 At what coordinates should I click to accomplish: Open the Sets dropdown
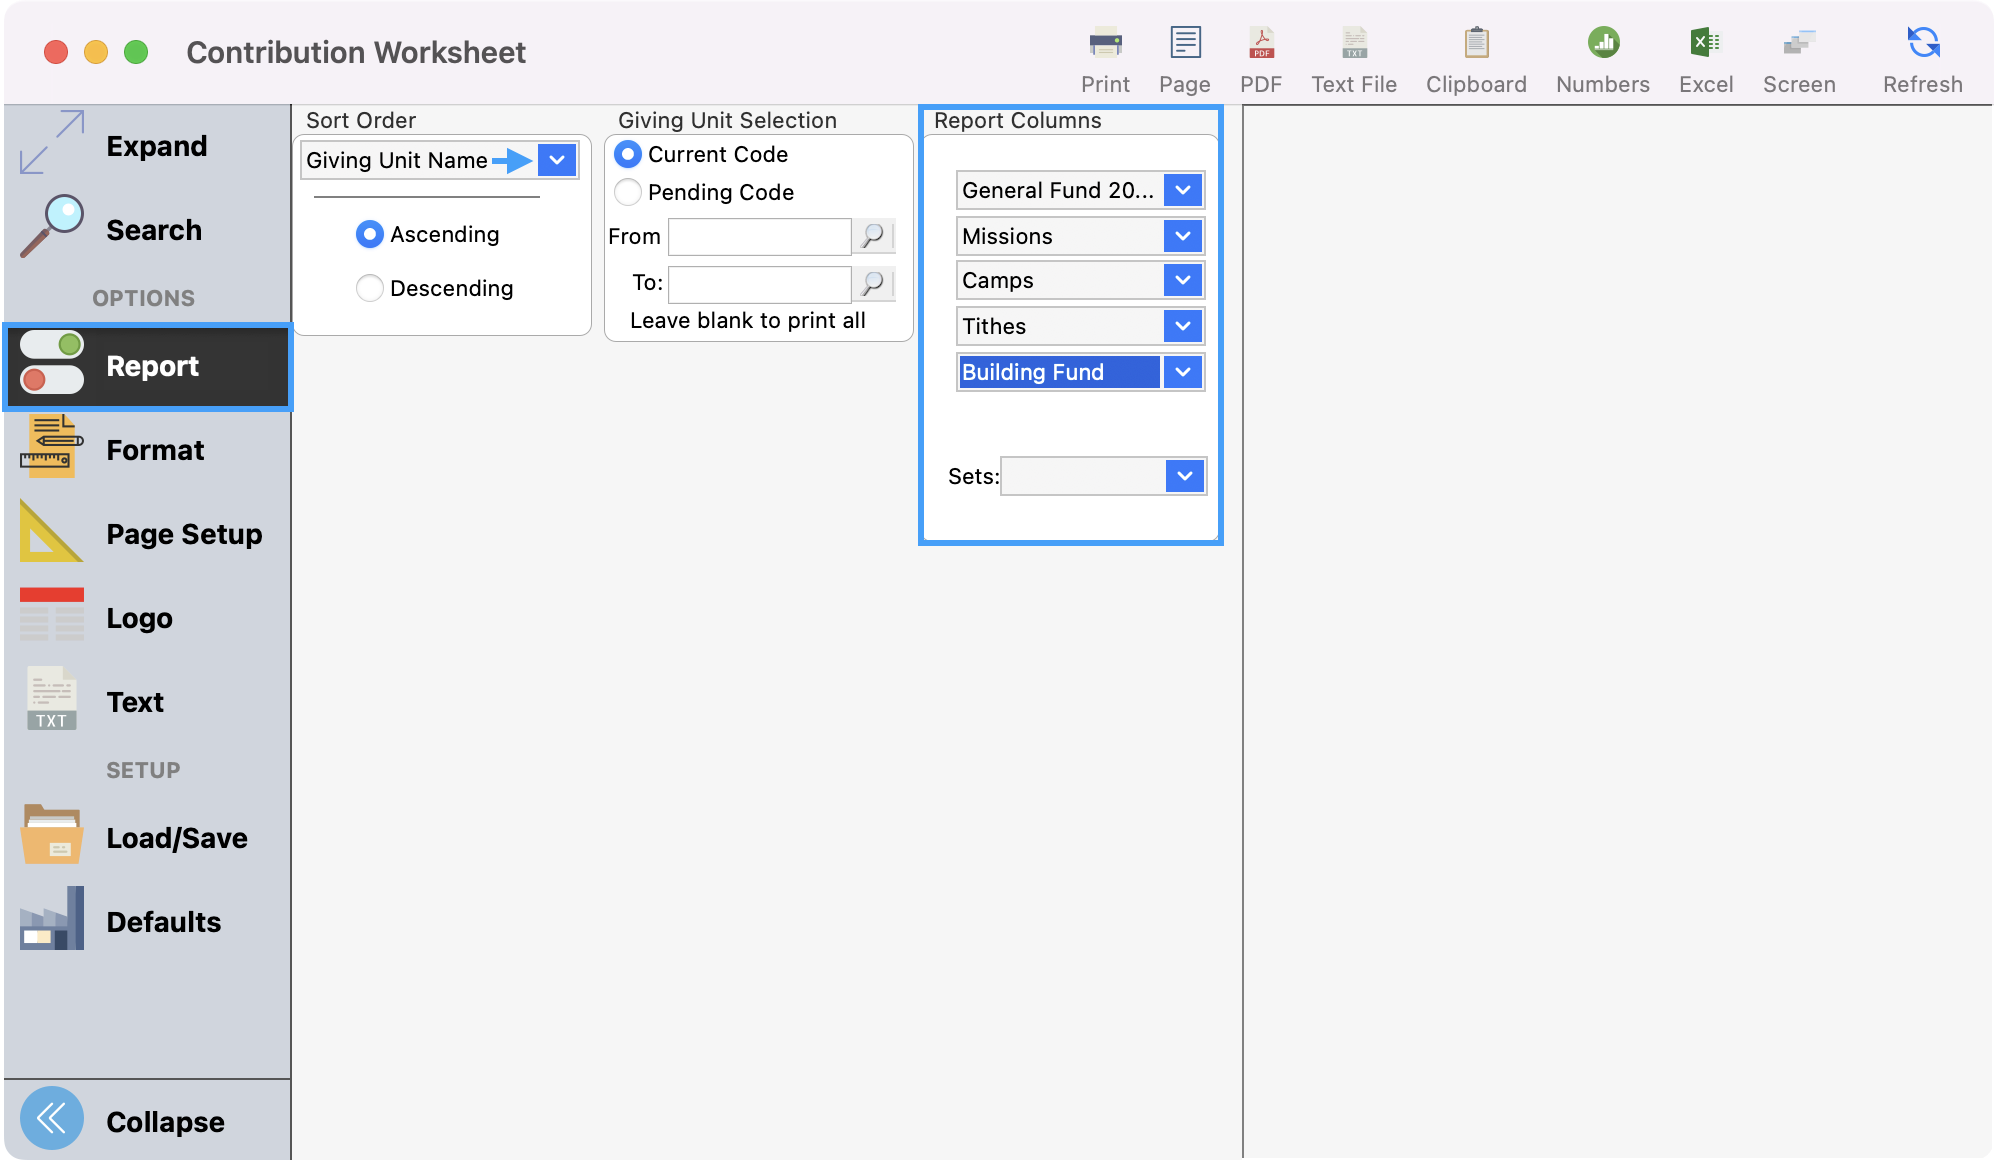(1184, 477)
